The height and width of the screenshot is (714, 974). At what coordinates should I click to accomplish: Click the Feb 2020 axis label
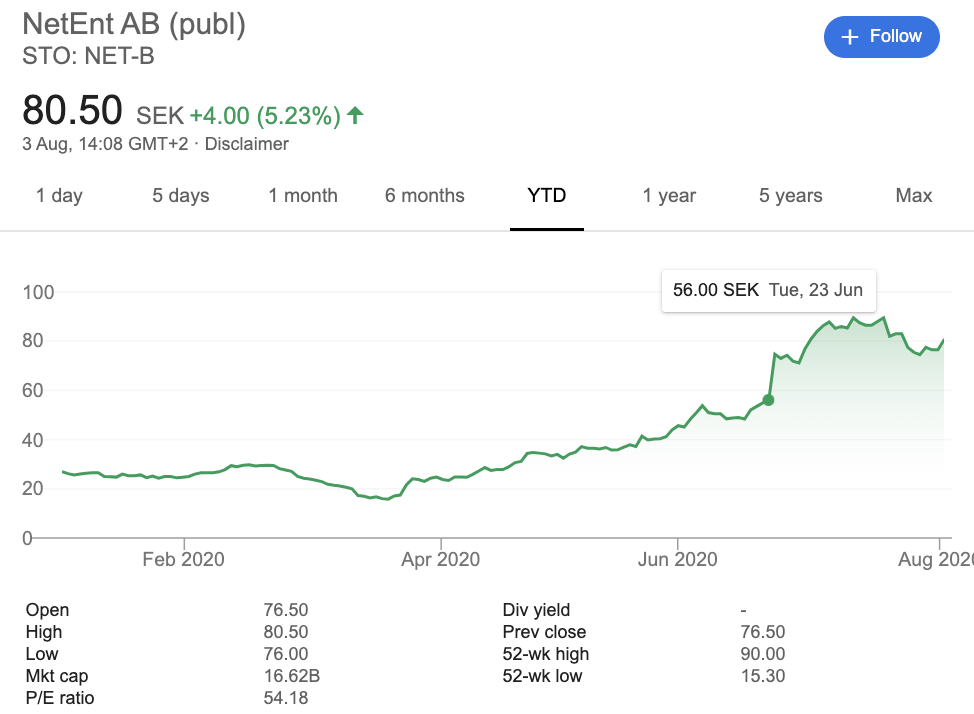pyautogui.click(x=183, y=559)
